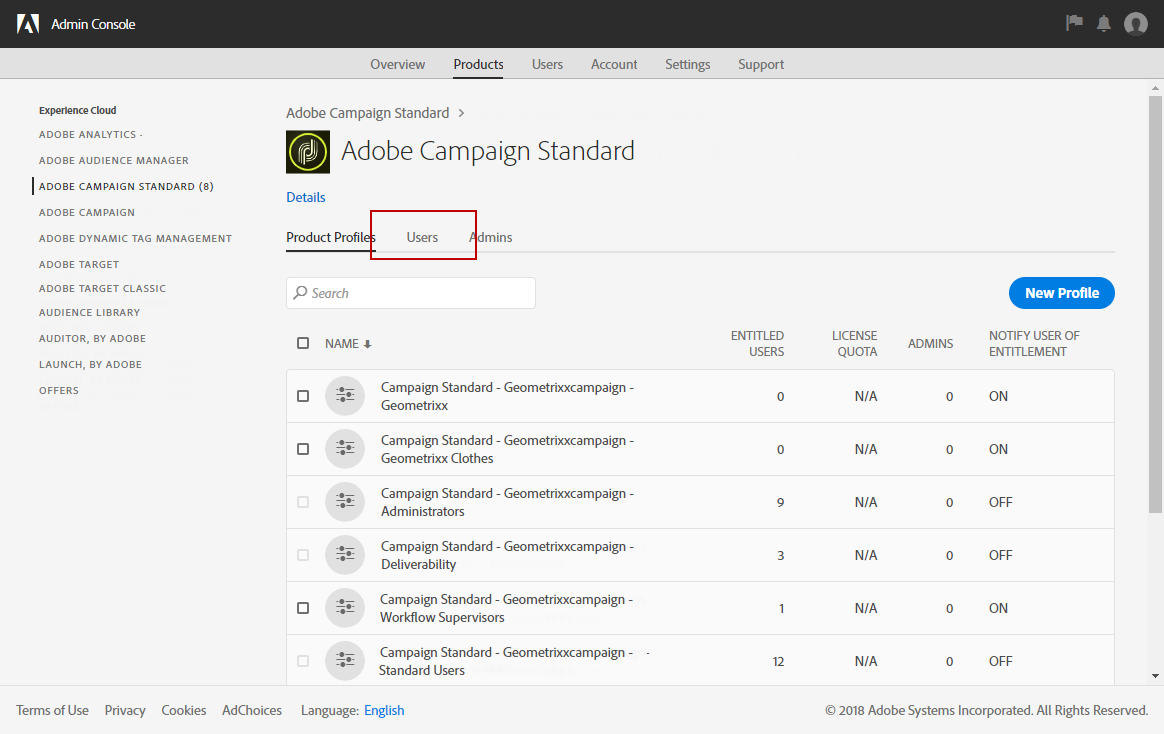Viewport: 1164px width, 734px height.
Task: Open the user profile avatar
Action: point(1135,24)
